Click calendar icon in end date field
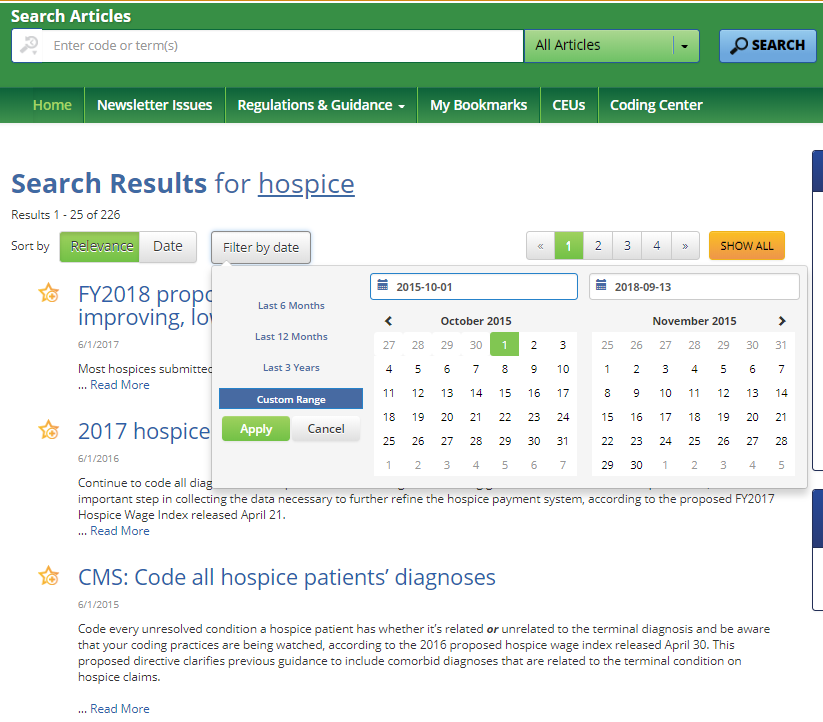This screenshot has height=722, width=823. (x=602, y=287)
